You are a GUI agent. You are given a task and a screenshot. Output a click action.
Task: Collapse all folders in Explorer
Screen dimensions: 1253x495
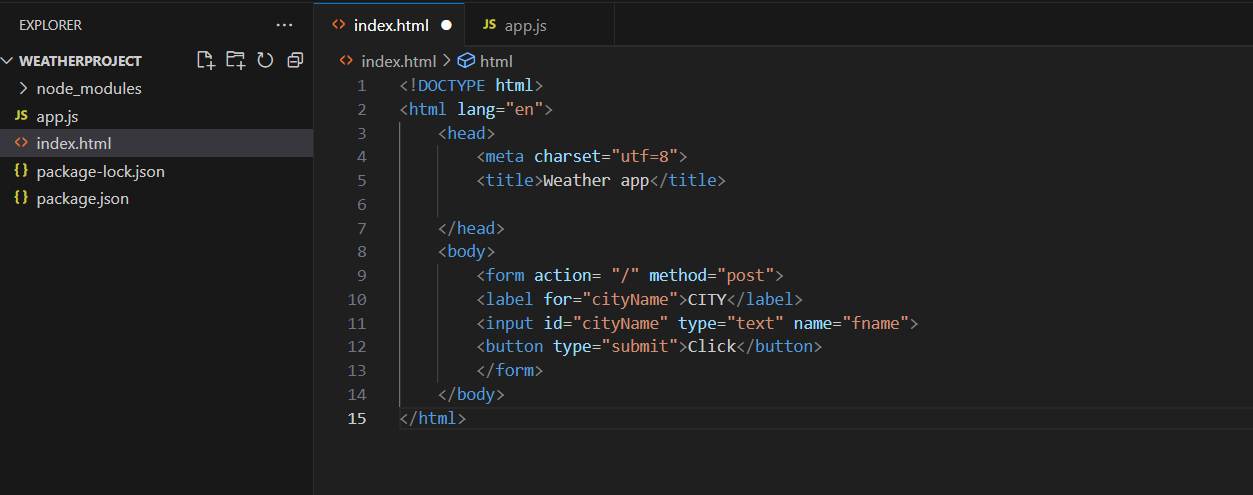click(x=295, y=60)
